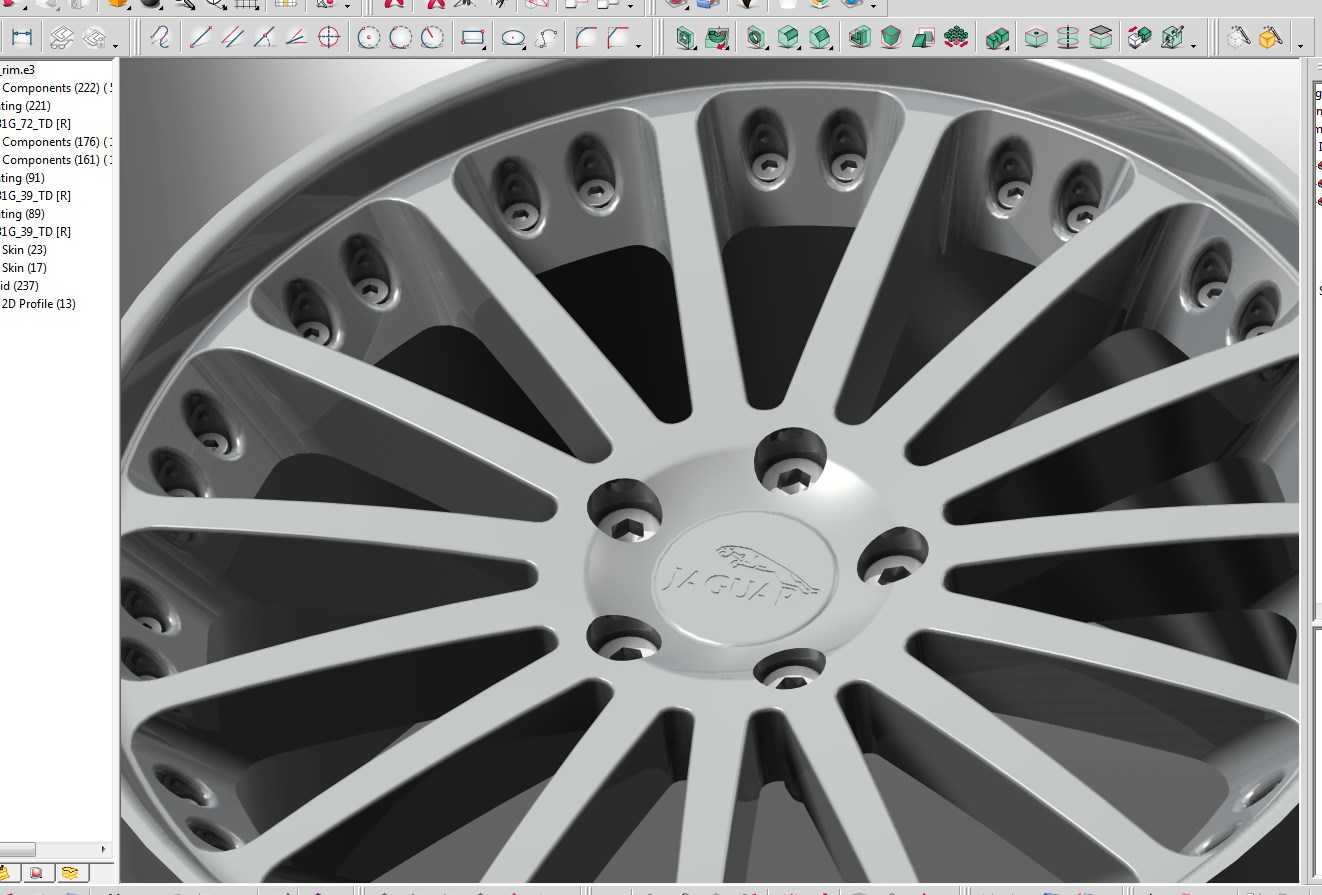Select the rectangle sketch tool
Screen dimensions: 1322x895
click(473, 39)
